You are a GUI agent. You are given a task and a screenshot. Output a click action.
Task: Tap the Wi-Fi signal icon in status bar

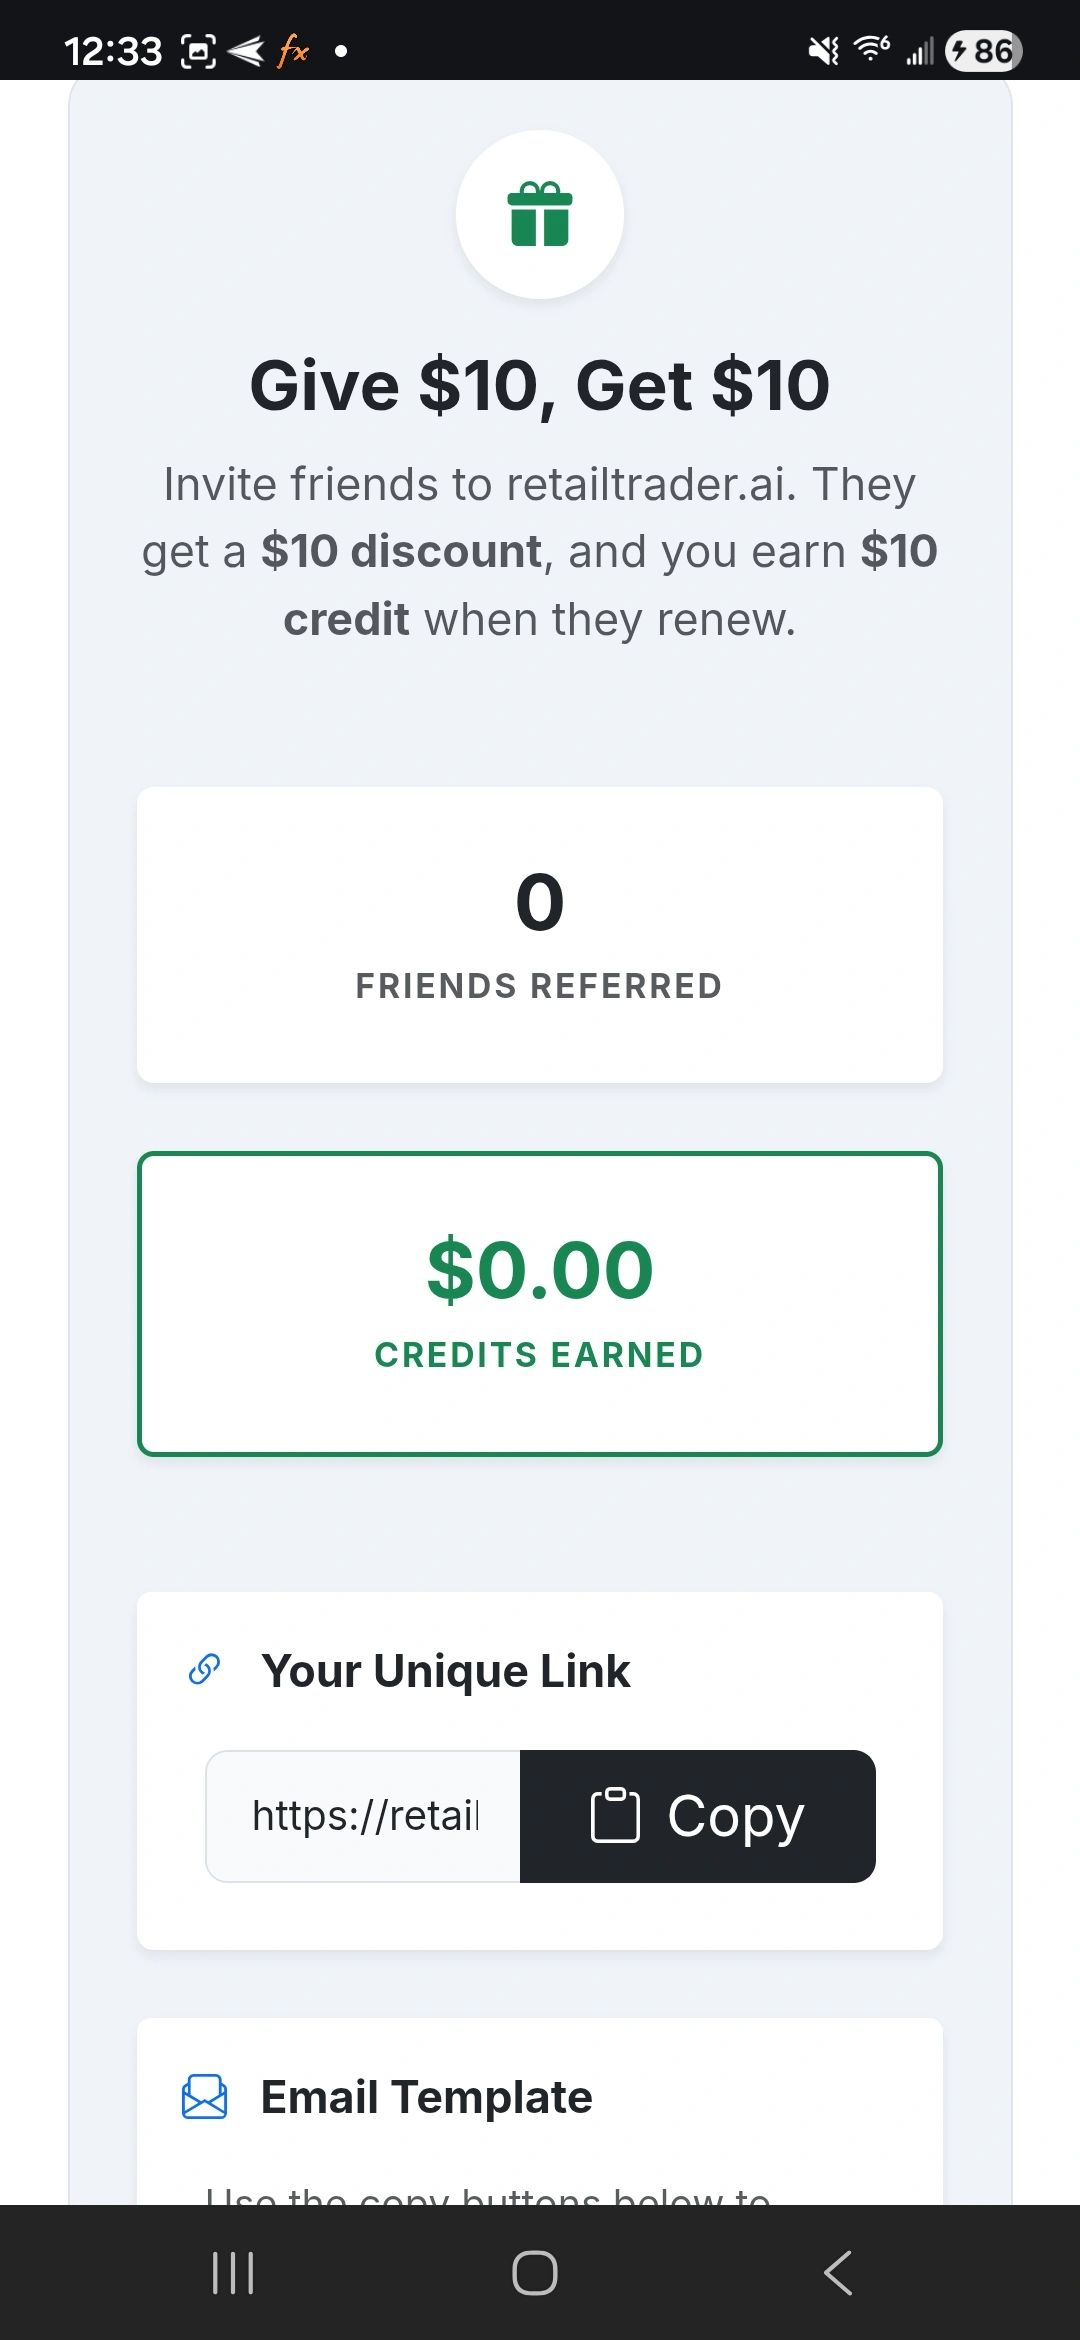(870, 48)
